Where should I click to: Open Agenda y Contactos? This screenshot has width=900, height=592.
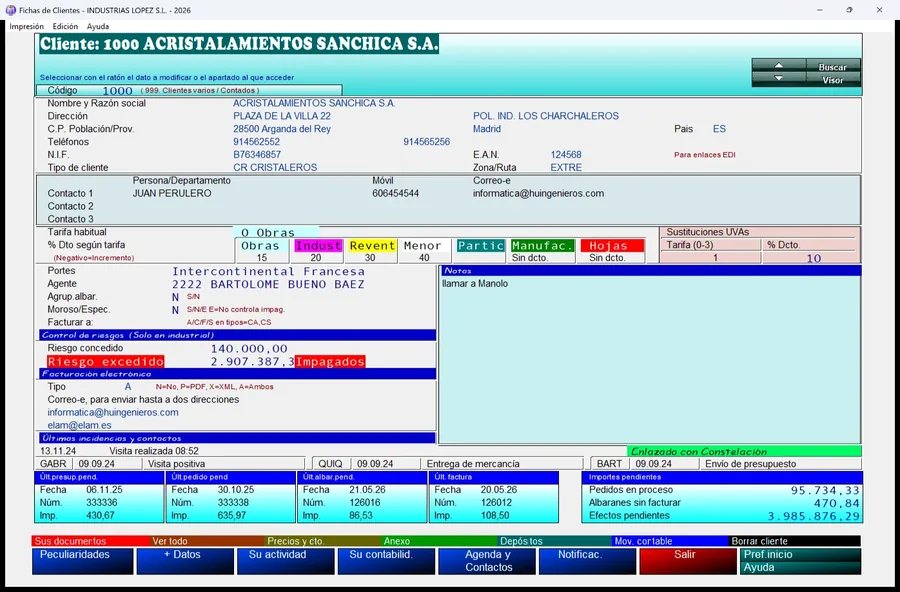pyautogui.click(x=487, y=561)
